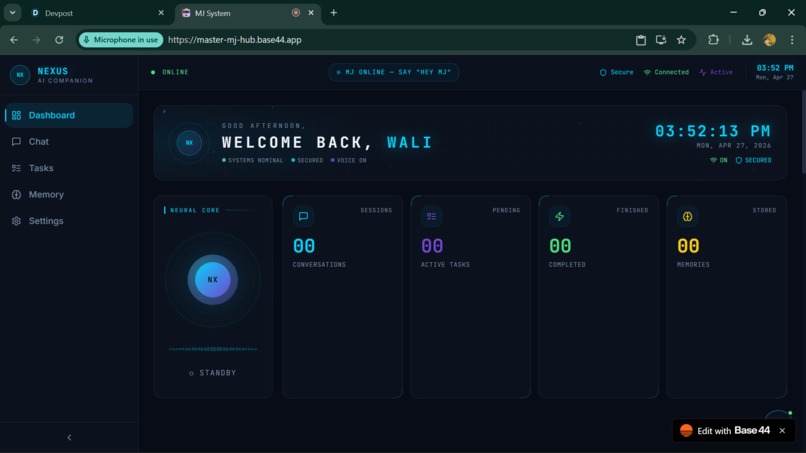Close the MJ System tab
Viewport: 806px width, 453px height.
(311, 13)
